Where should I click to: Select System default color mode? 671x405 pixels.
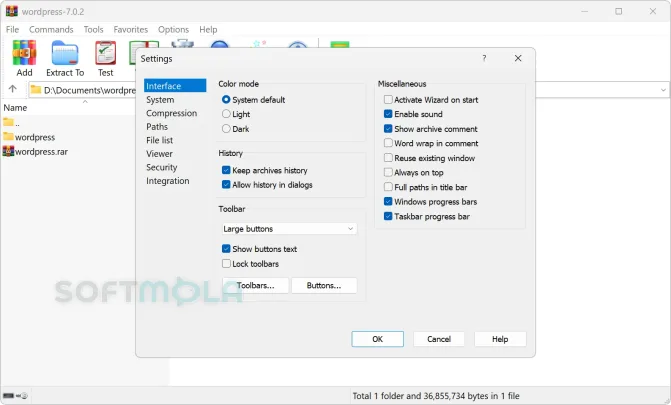click(x=226, y=99)
